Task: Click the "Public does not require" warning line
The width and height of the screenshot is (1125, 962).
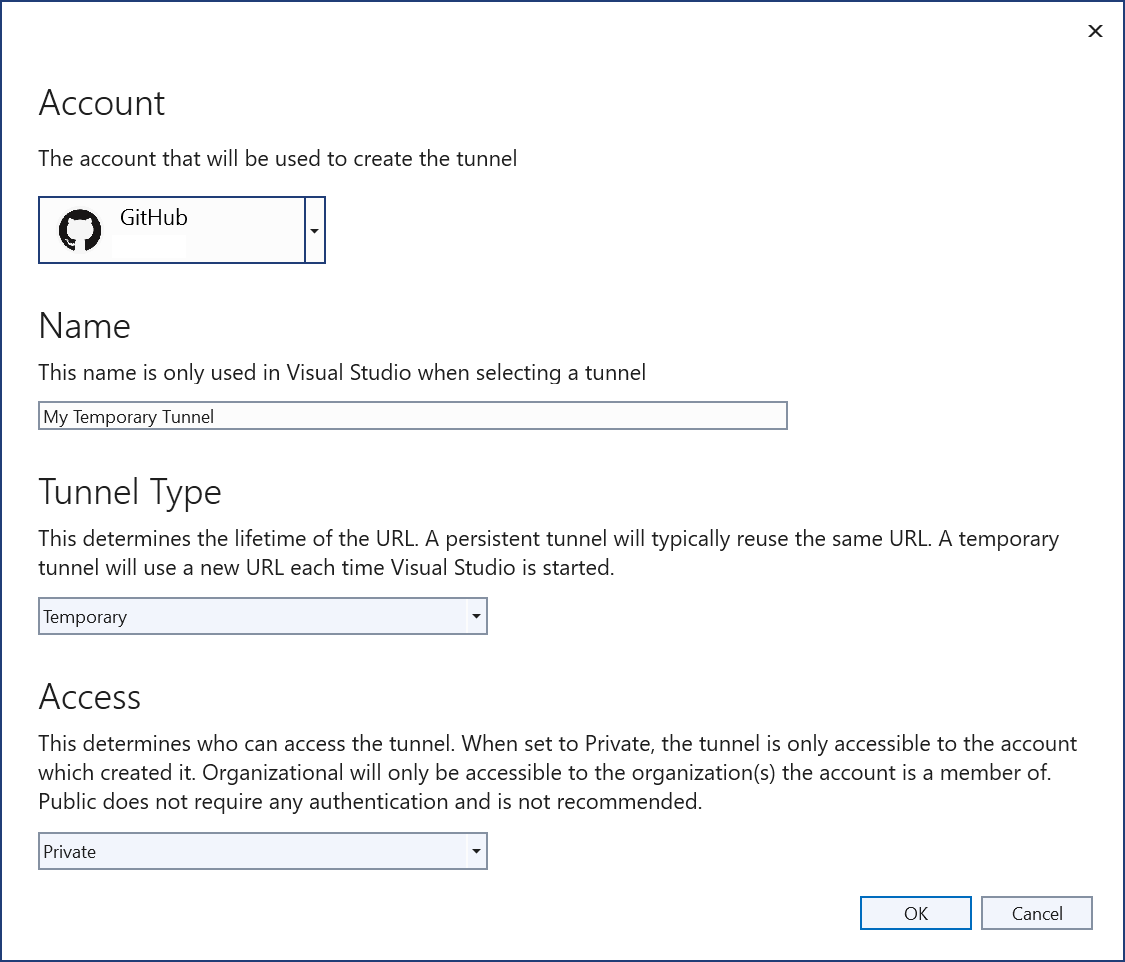Action: click(370, 802)
